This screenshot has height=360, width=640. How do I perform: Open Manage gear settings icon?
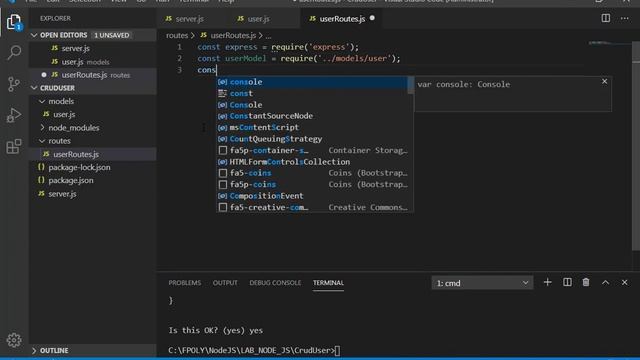14,340
